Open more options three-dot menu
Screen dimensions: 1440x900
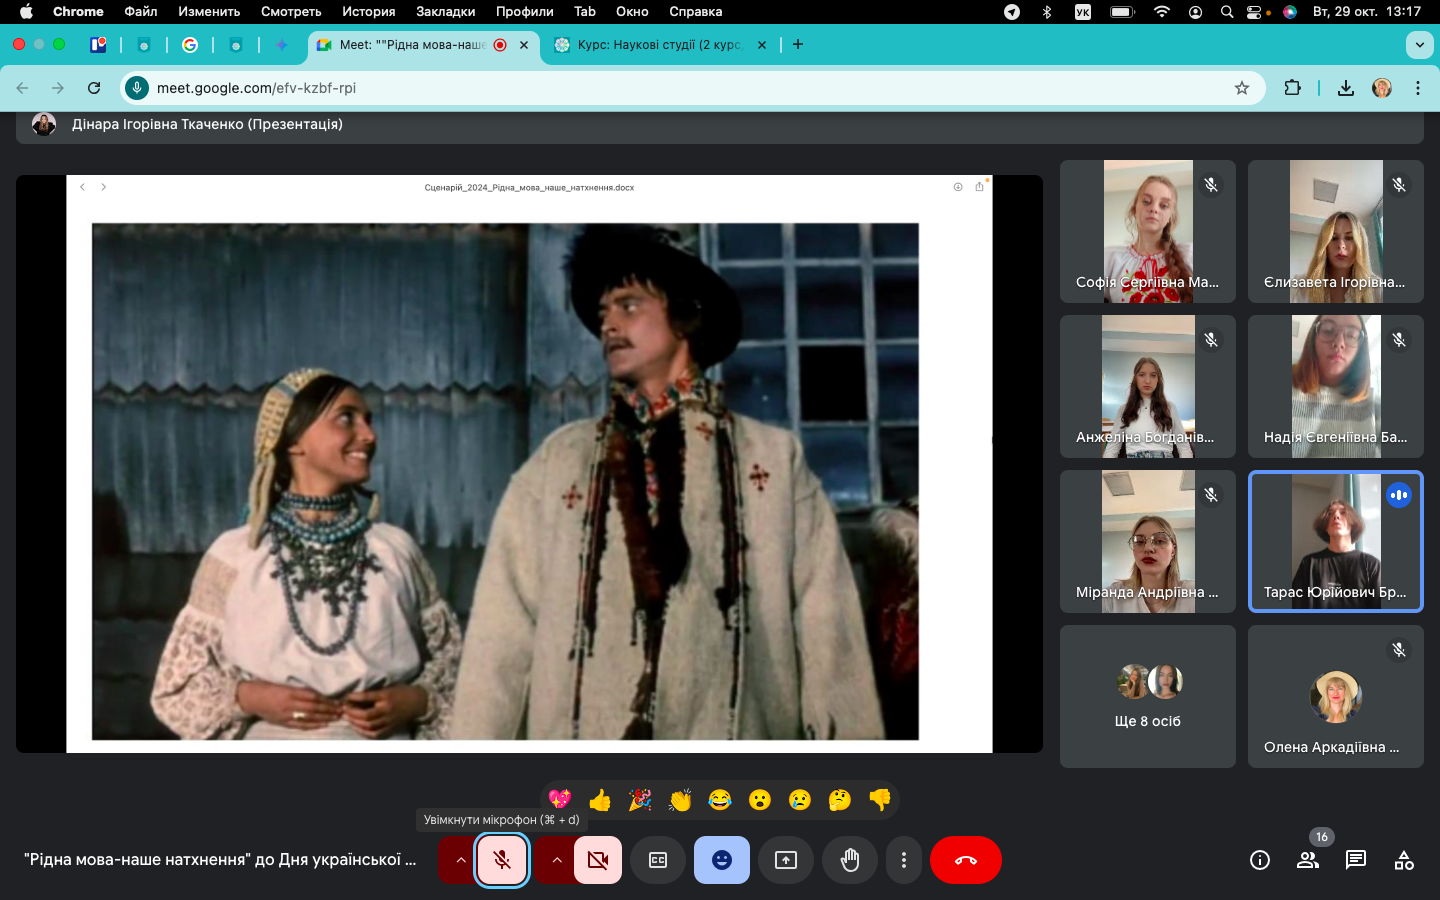point(904,860)
